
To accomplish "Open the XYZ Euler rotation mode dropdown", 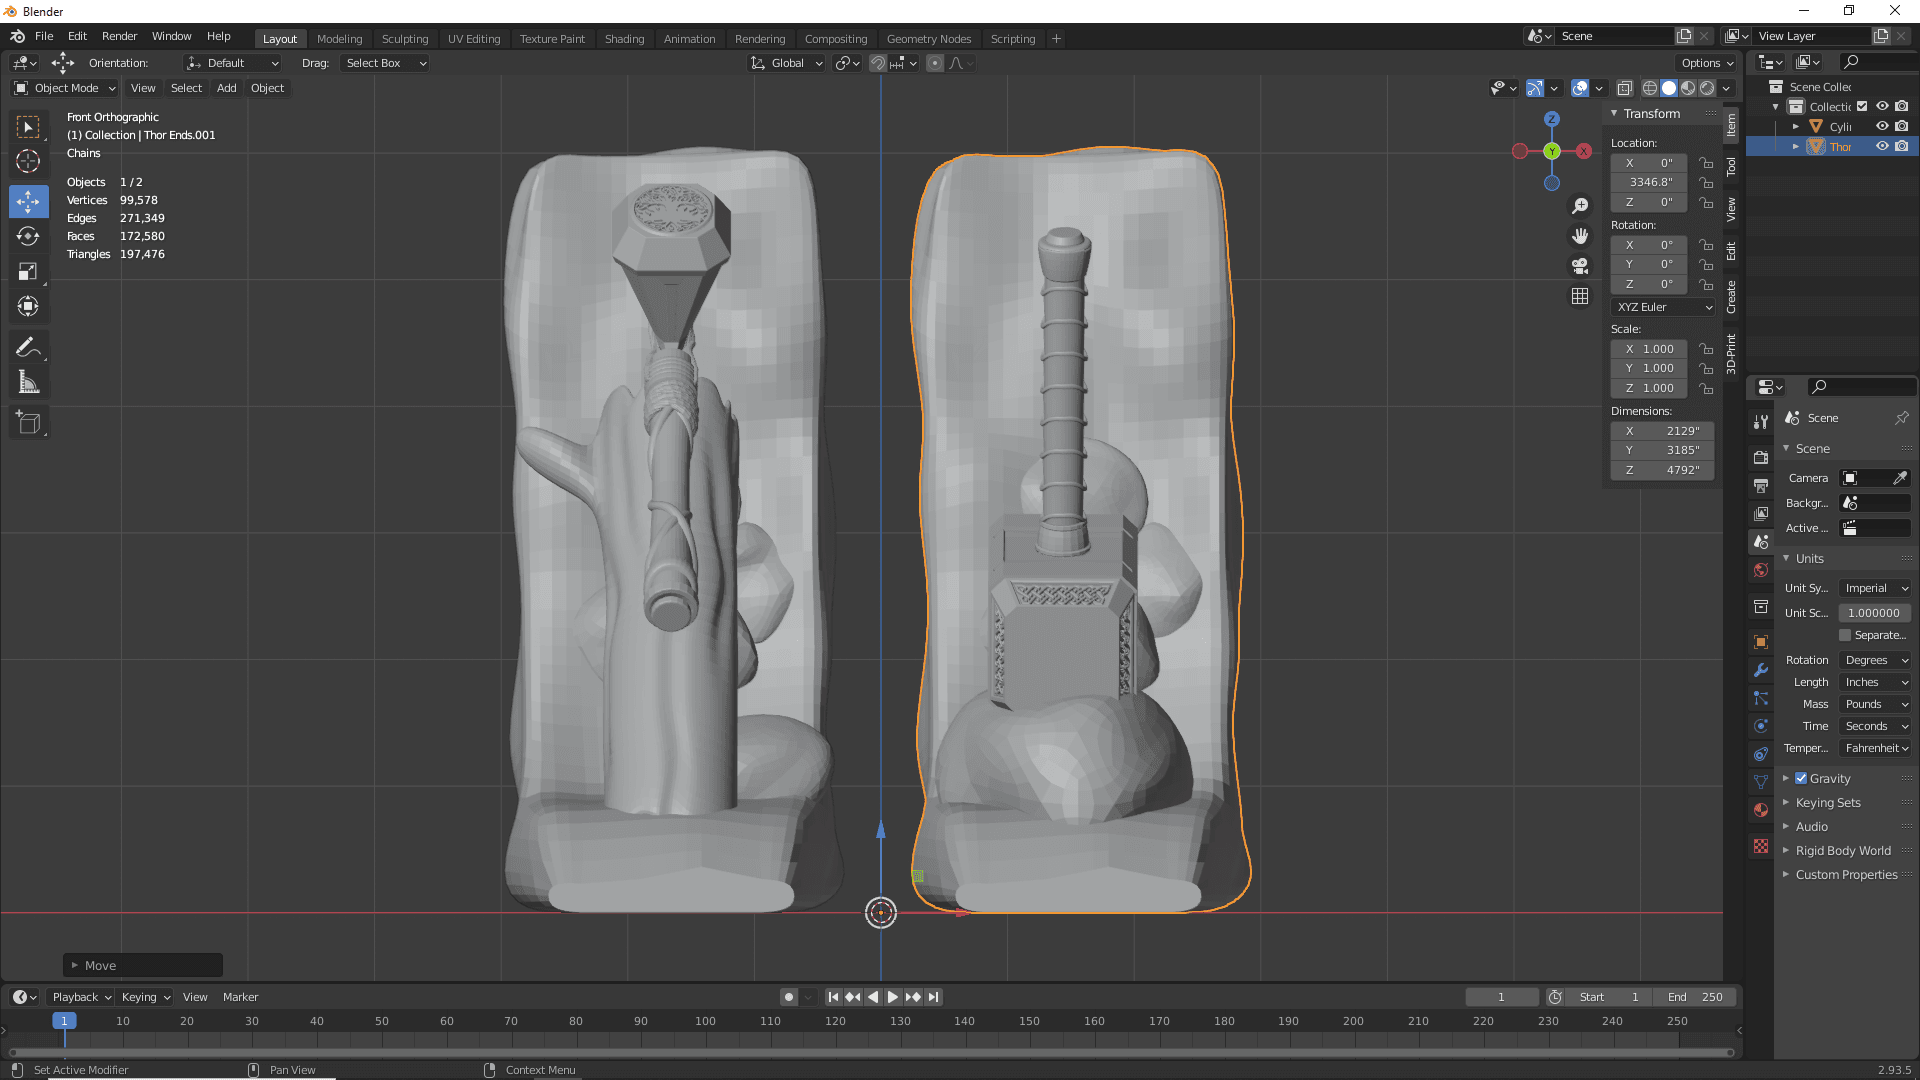I will pyautogui.click(x=1664, y=307).
